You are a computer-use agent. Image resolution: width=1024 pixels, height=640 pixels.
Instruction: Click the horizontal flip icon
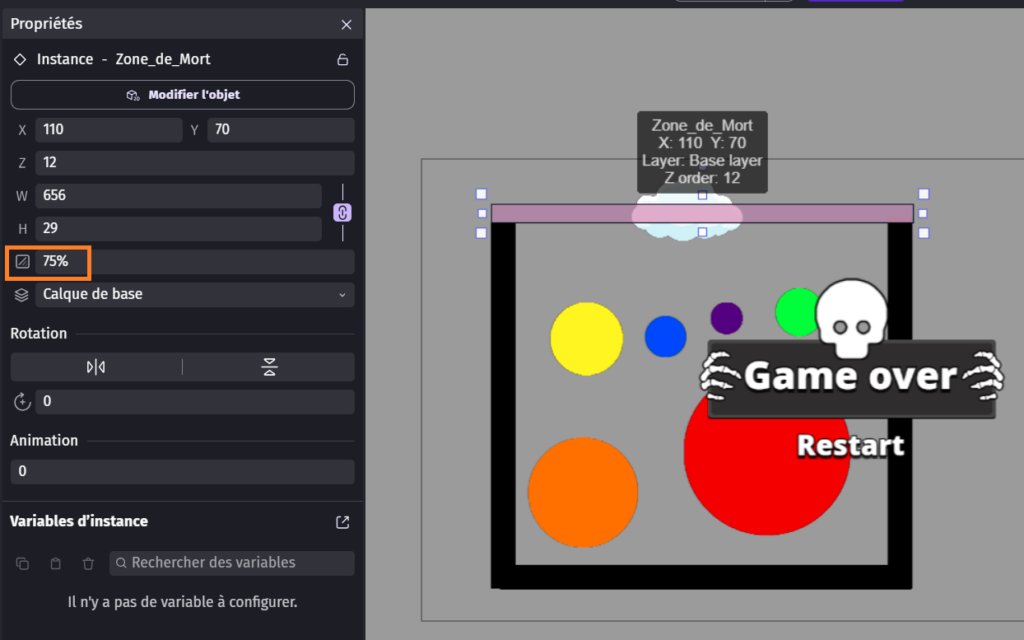(96, 367)
